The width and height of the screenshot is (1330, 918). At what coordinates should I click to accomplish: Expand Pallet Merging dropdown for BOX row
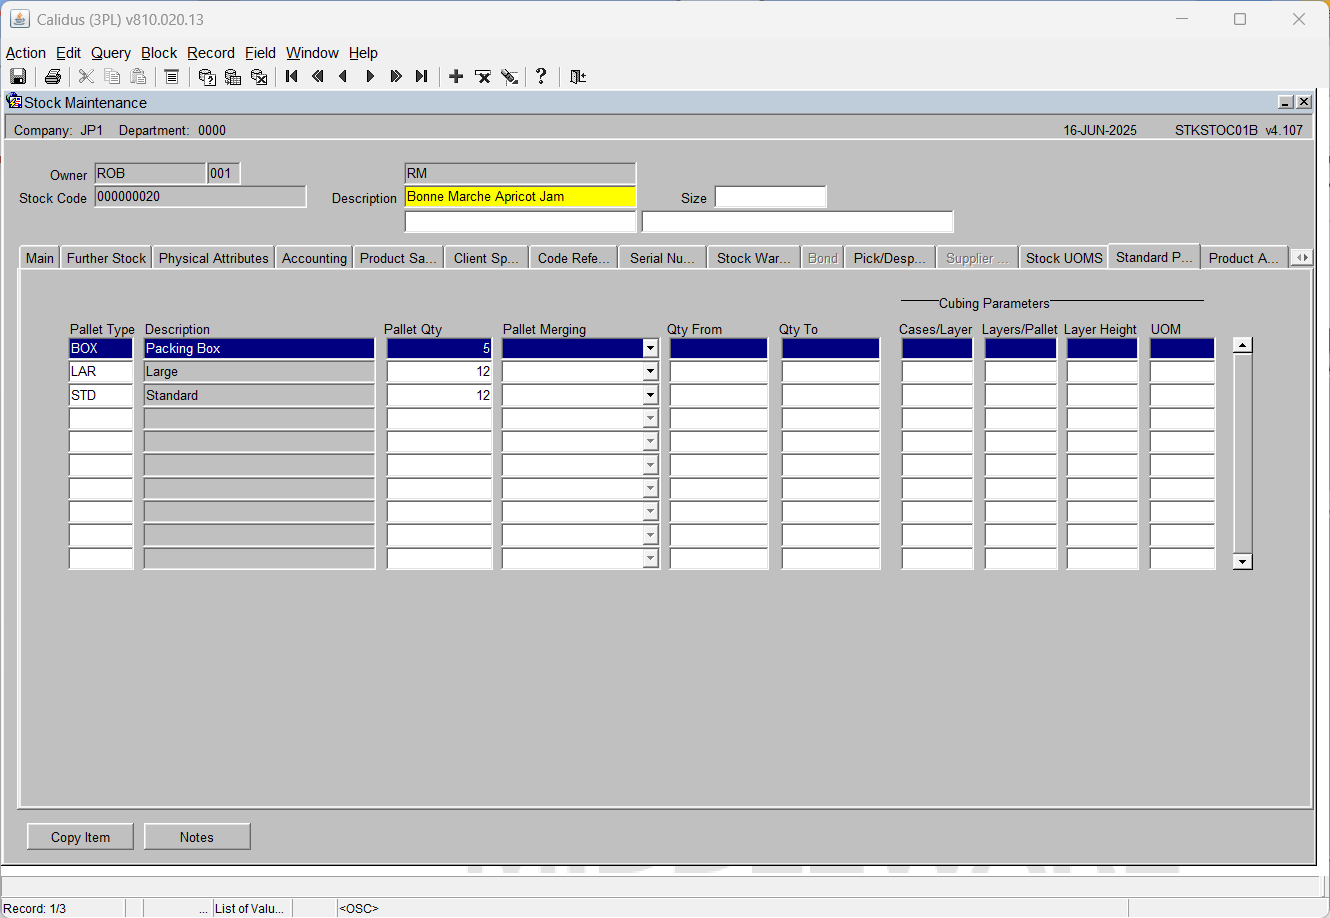tap(650, 349)
